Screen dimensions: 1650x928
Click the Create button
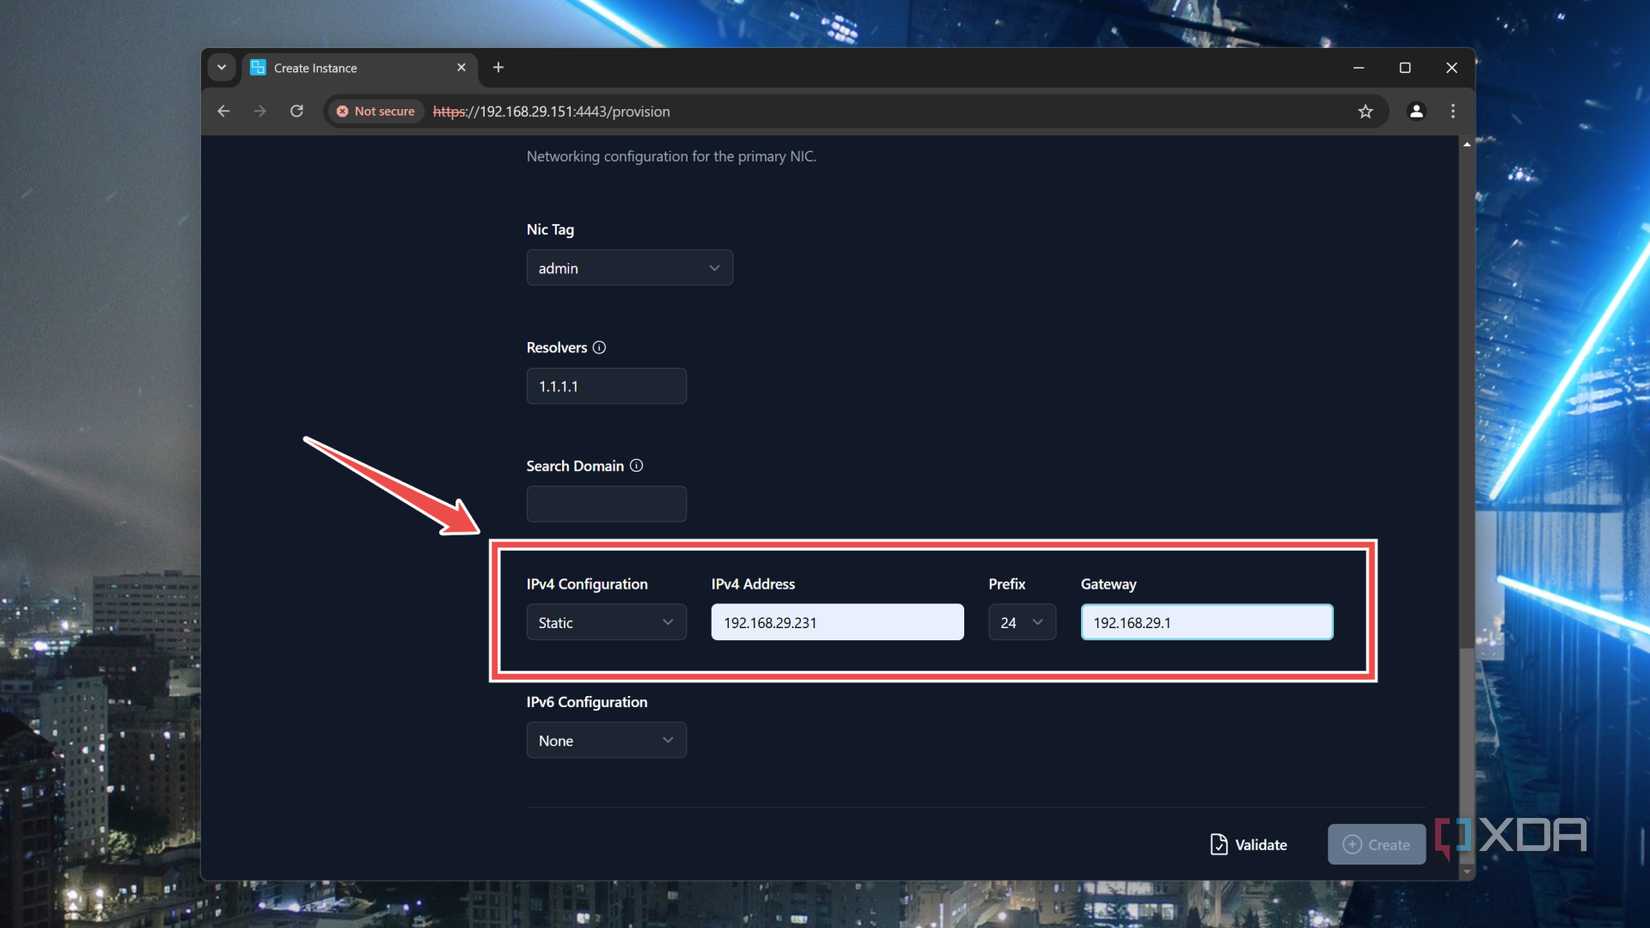pyautogui.click(x=1376, y=844)
